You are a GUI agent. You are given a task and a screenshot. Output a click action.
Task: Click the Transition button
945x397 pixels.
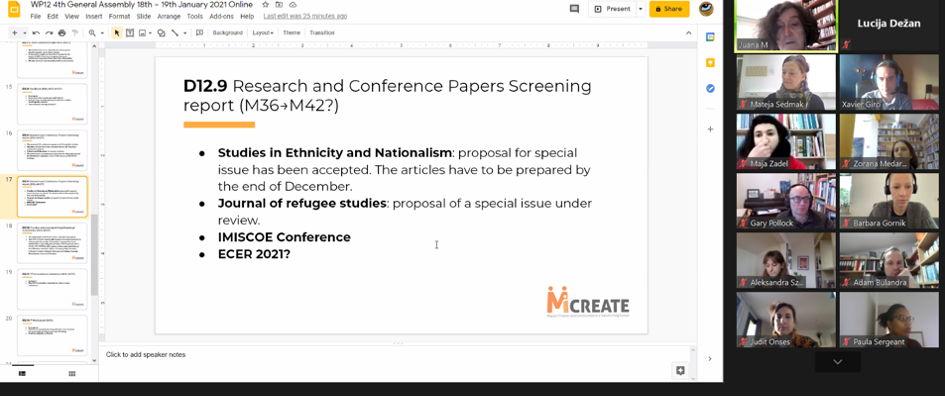click(322, 33)
